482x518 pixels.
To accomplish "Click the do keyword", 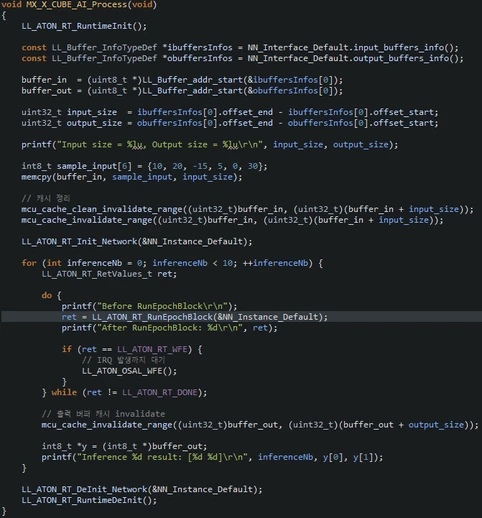I will (46, 295).
